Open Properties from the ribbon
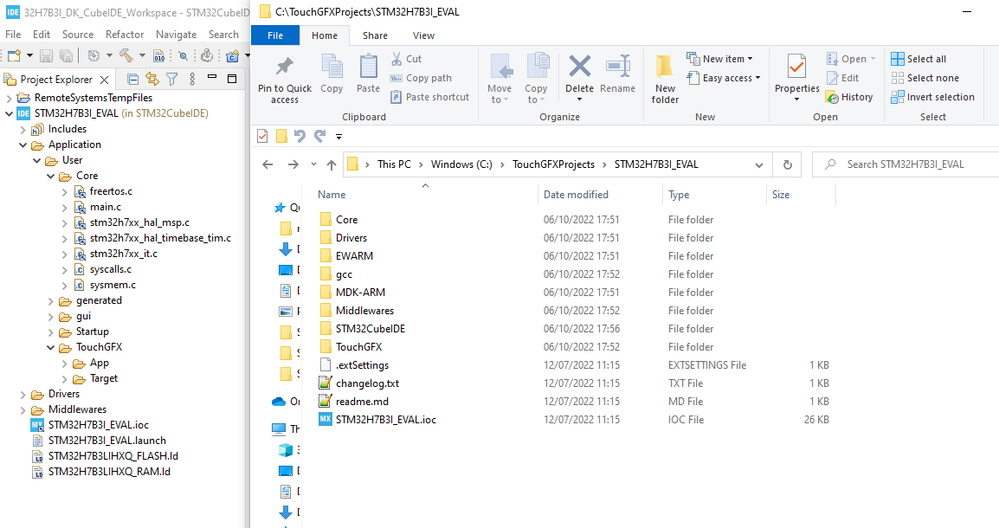The width and height of the screenshot is (999, 528). tap(796, 78)
